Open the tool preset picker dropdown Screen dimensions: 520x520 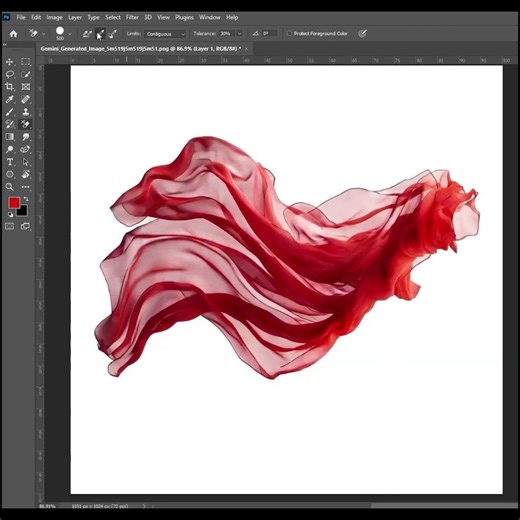tap(43, 34)
